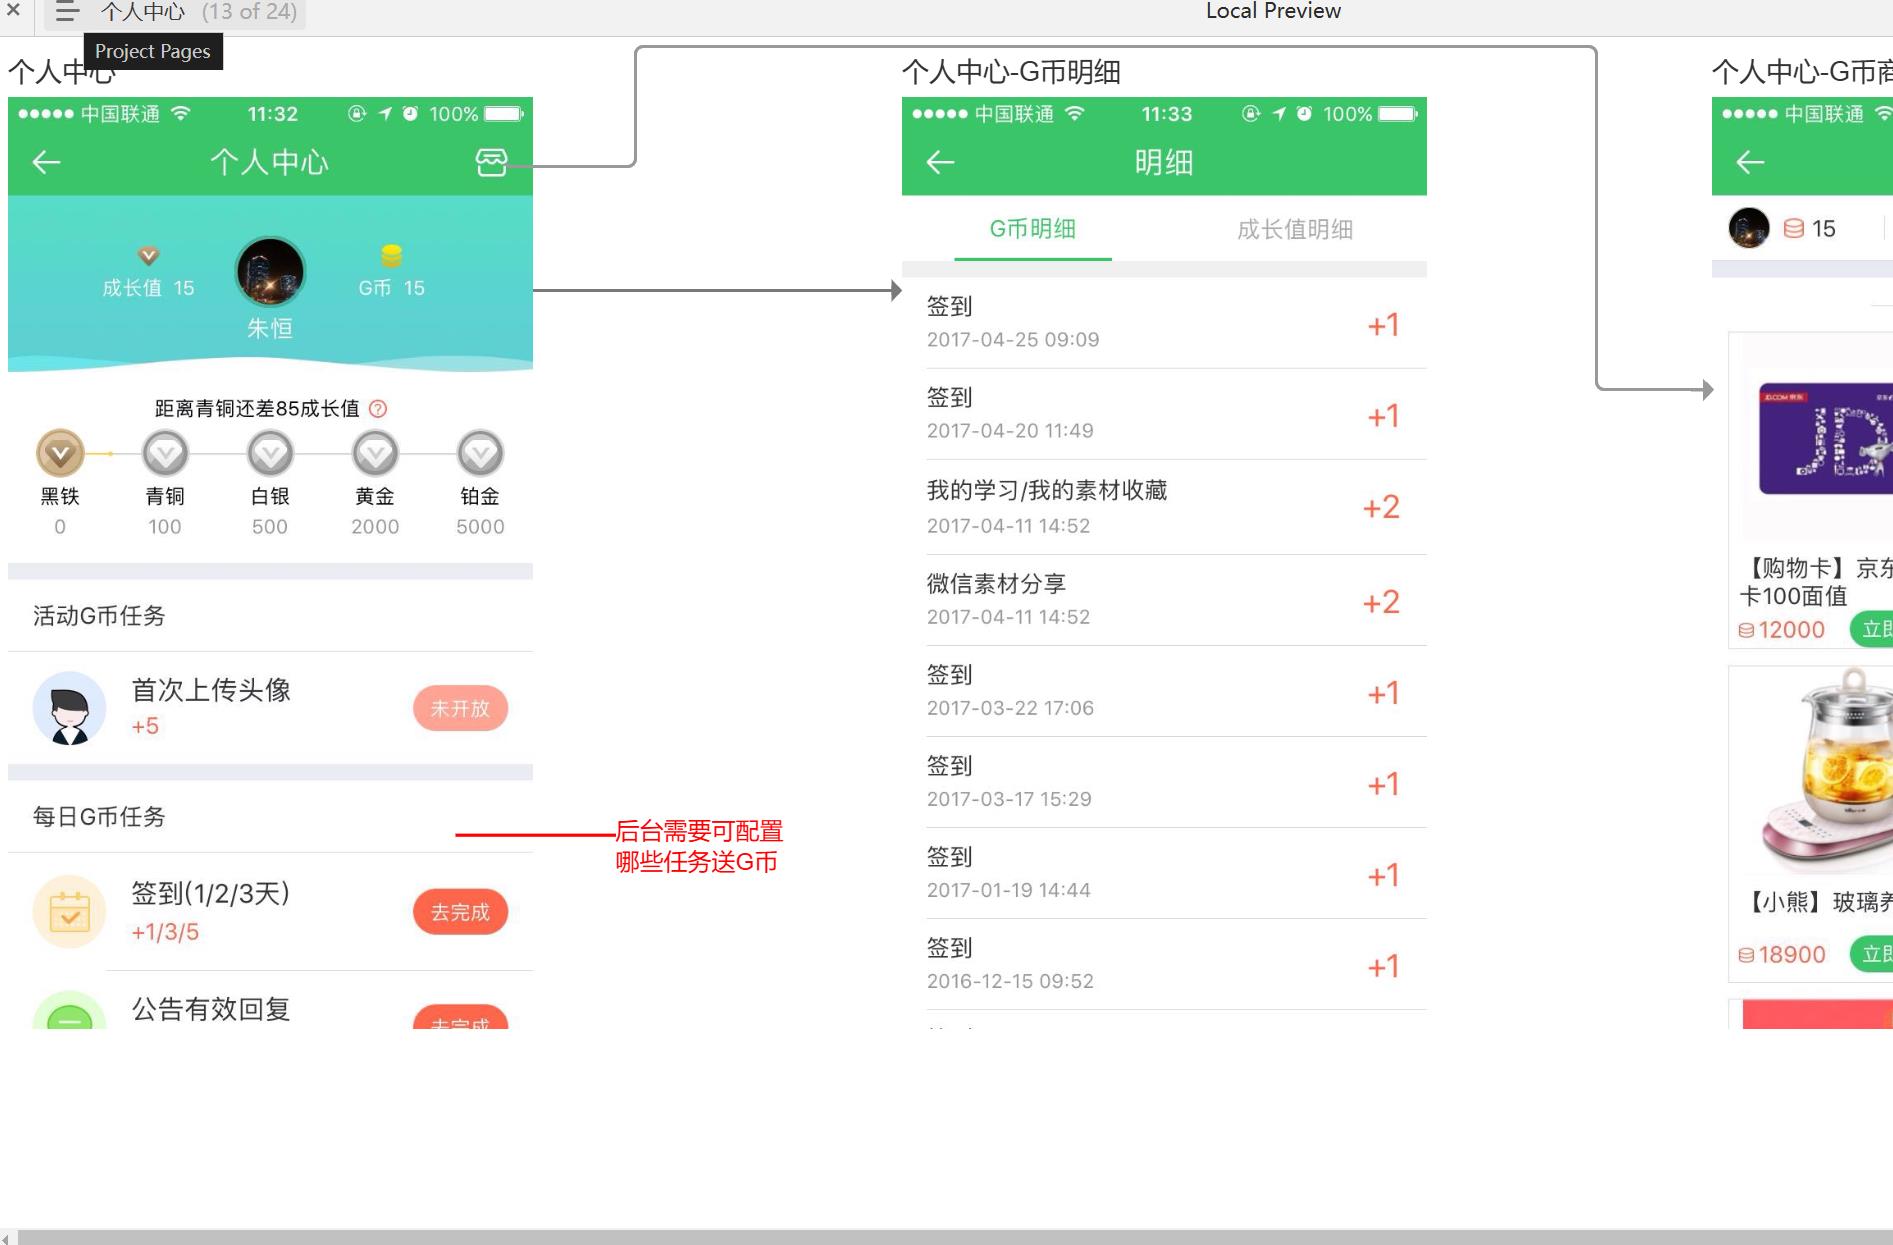Select 我的学习/我的素材收藏 record
Screen dimensions: 1893x1245
pyautogui.click(x=1164, y=507)
